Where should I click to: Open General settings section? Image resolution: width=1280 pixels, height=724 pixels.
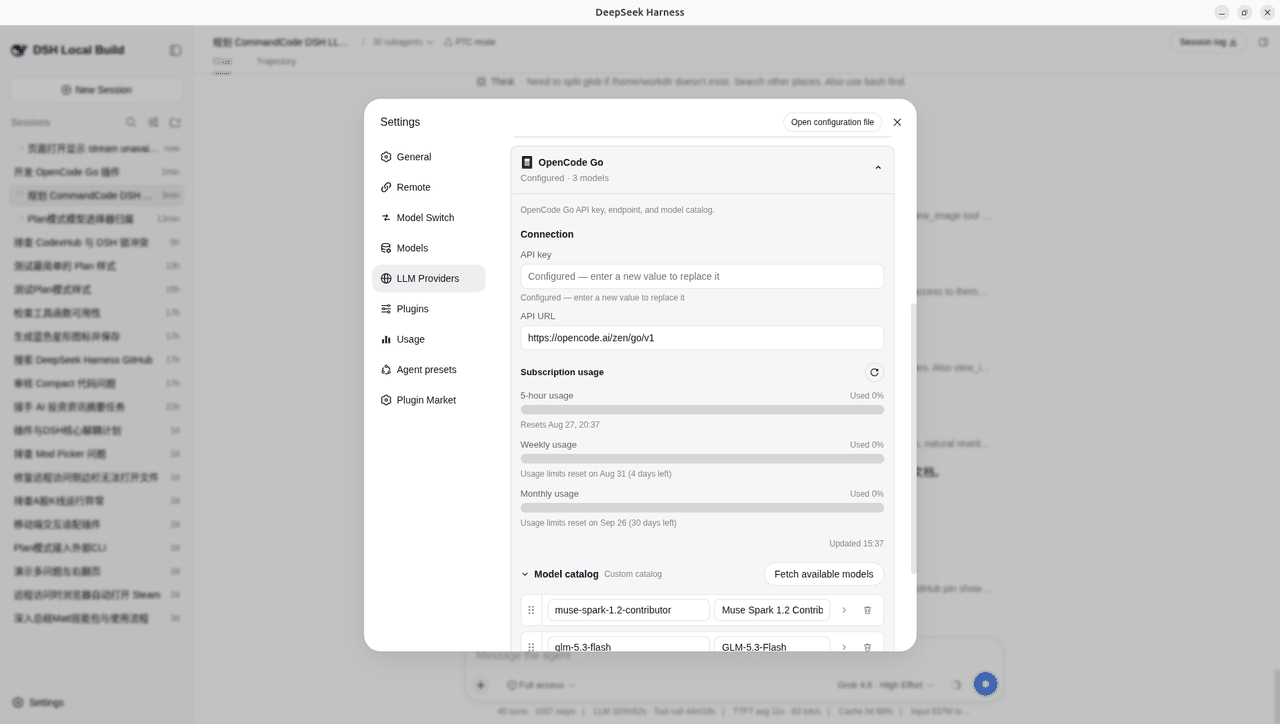pyautogui.click(x=429, y=157)
